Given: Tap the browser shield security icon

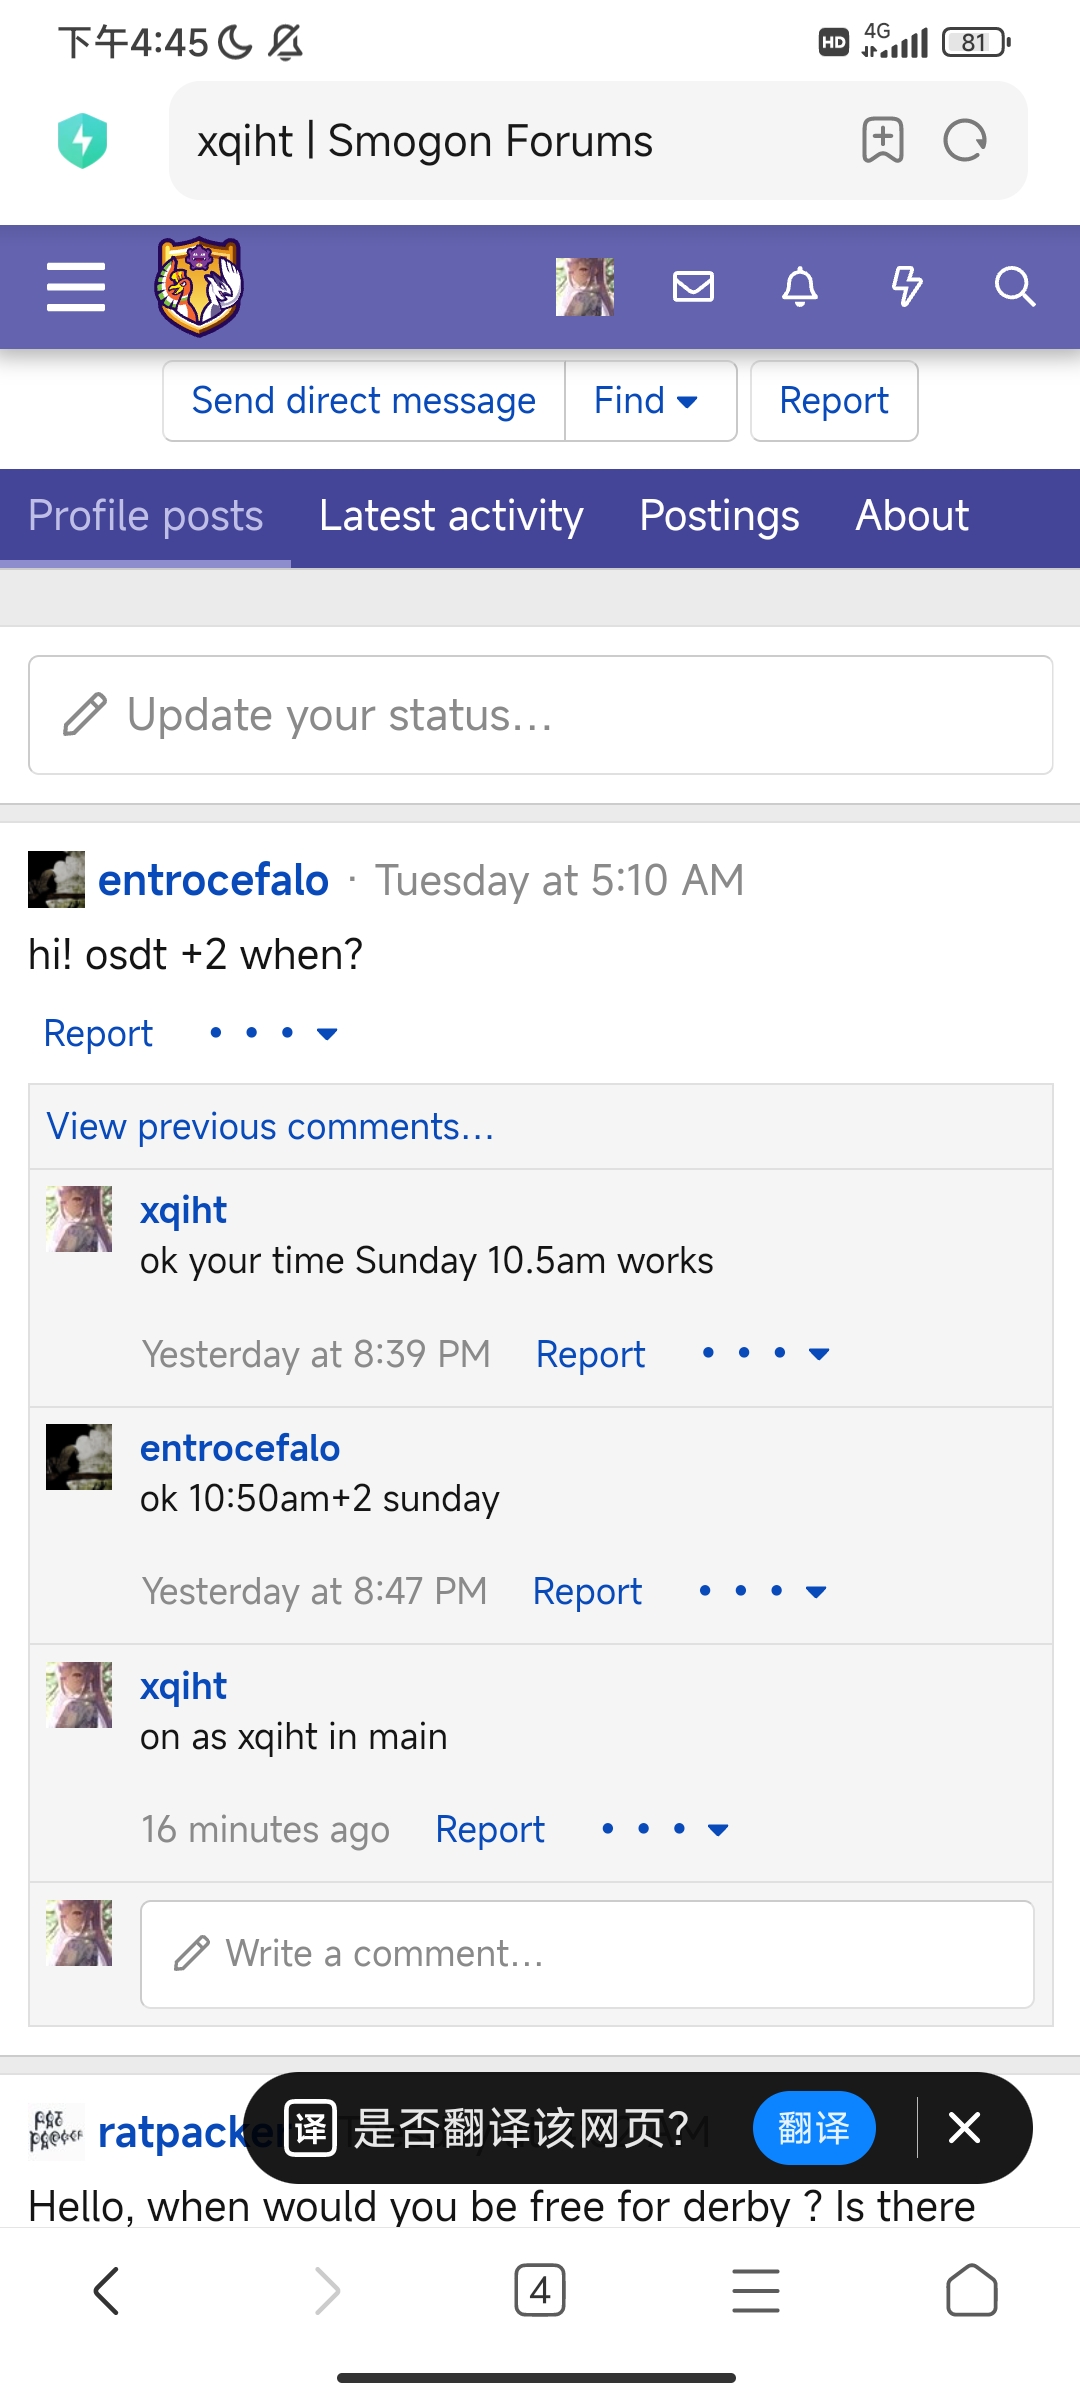Looking at the screenshot, I should (x=83, y=140).
